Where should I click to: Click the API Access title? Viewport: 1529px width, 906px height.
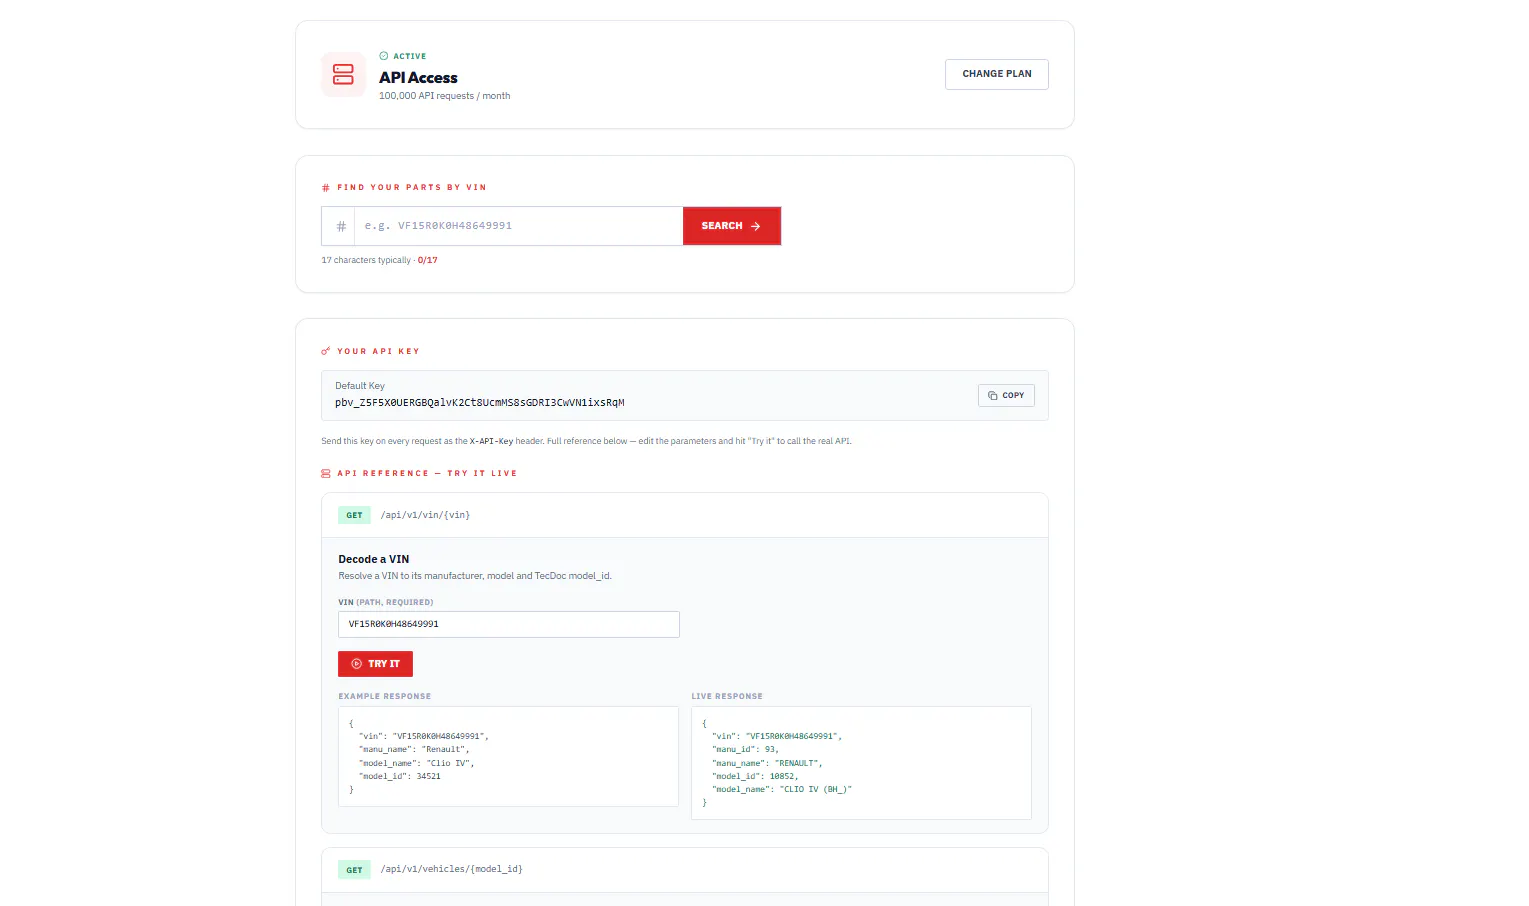coord(418,77)
